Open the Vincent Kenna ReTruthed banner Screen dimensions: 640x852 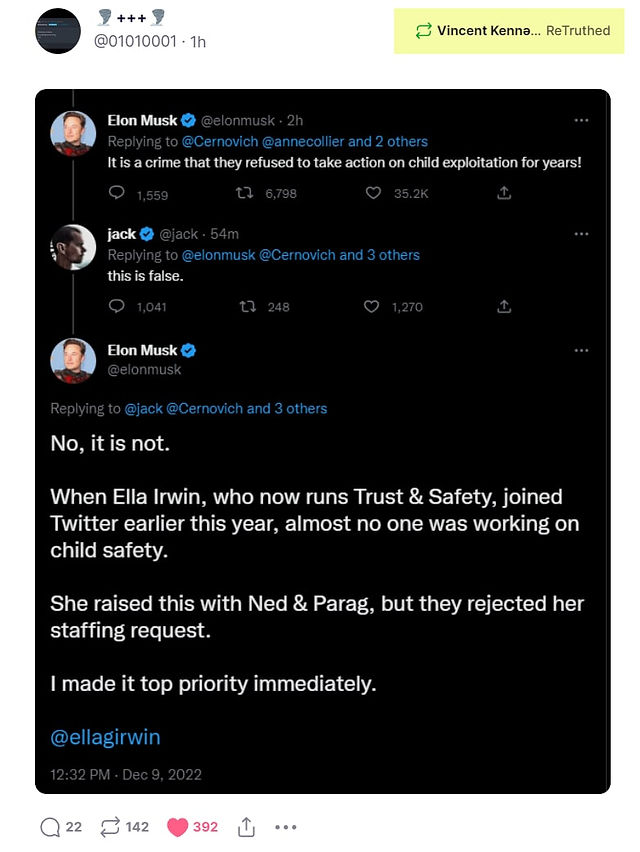pyautogui.click(x=509, y=31)
